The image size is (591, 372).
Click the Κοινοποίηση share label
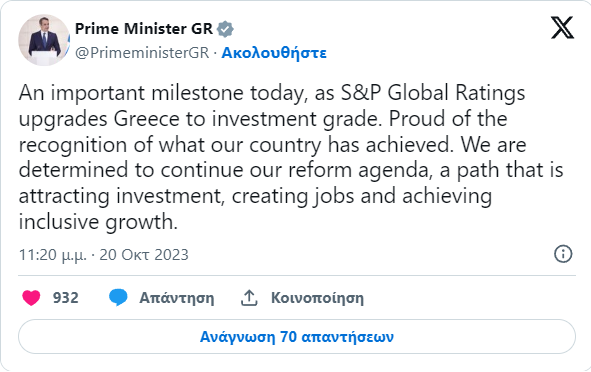click(x=317, y=298)
